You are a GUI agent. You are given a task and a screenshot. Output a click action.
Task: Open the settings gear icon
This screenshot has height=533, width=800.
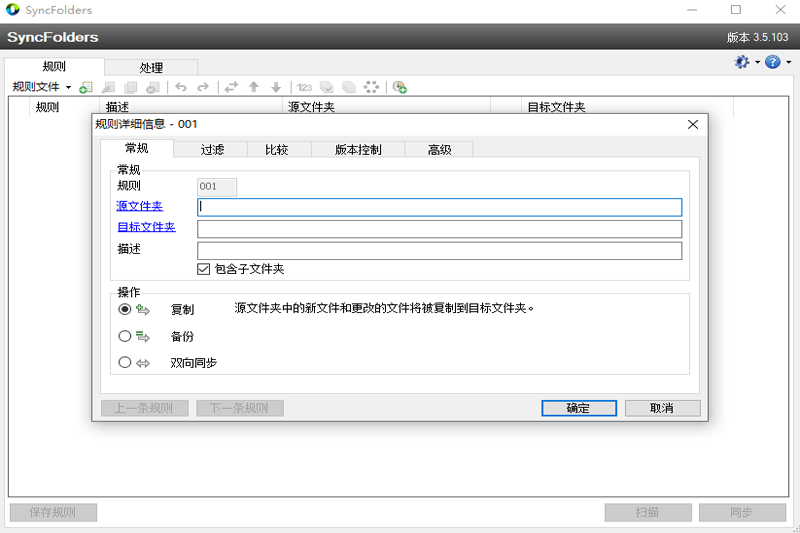pyautogui.click(x=742, y=62)
